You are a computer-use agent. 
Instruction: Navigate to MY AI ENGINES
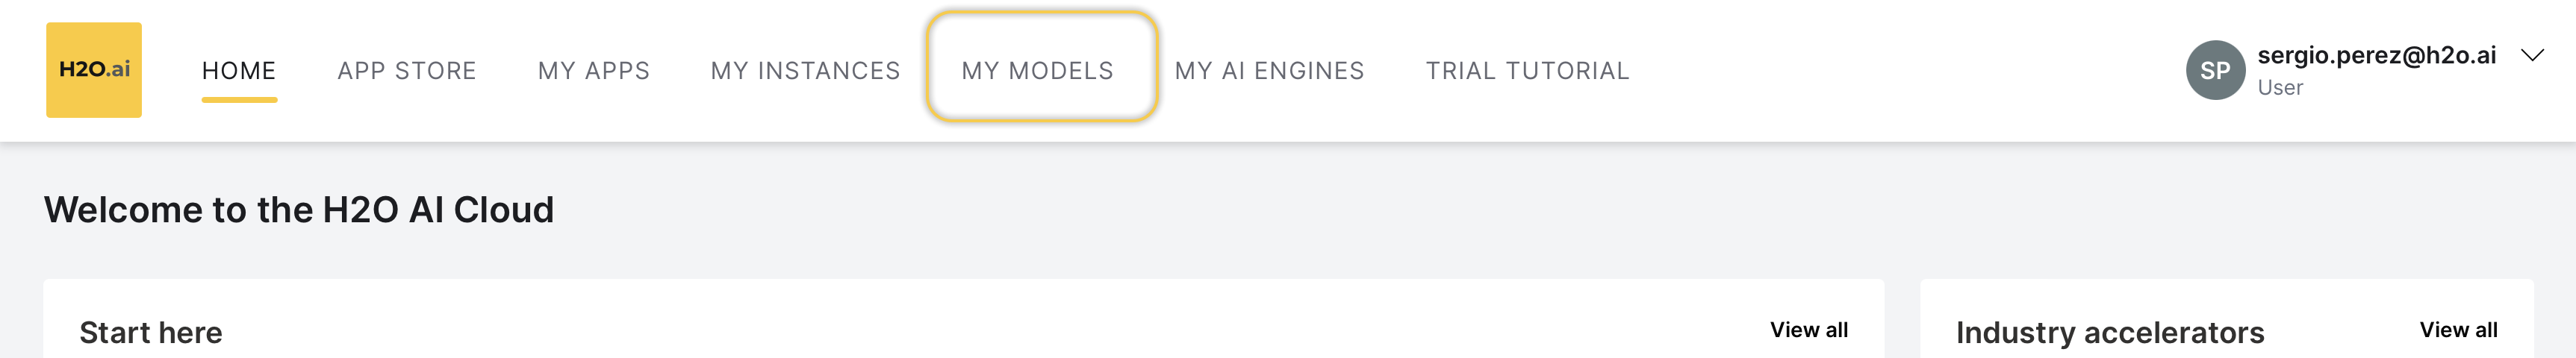tap(1270, 71)
